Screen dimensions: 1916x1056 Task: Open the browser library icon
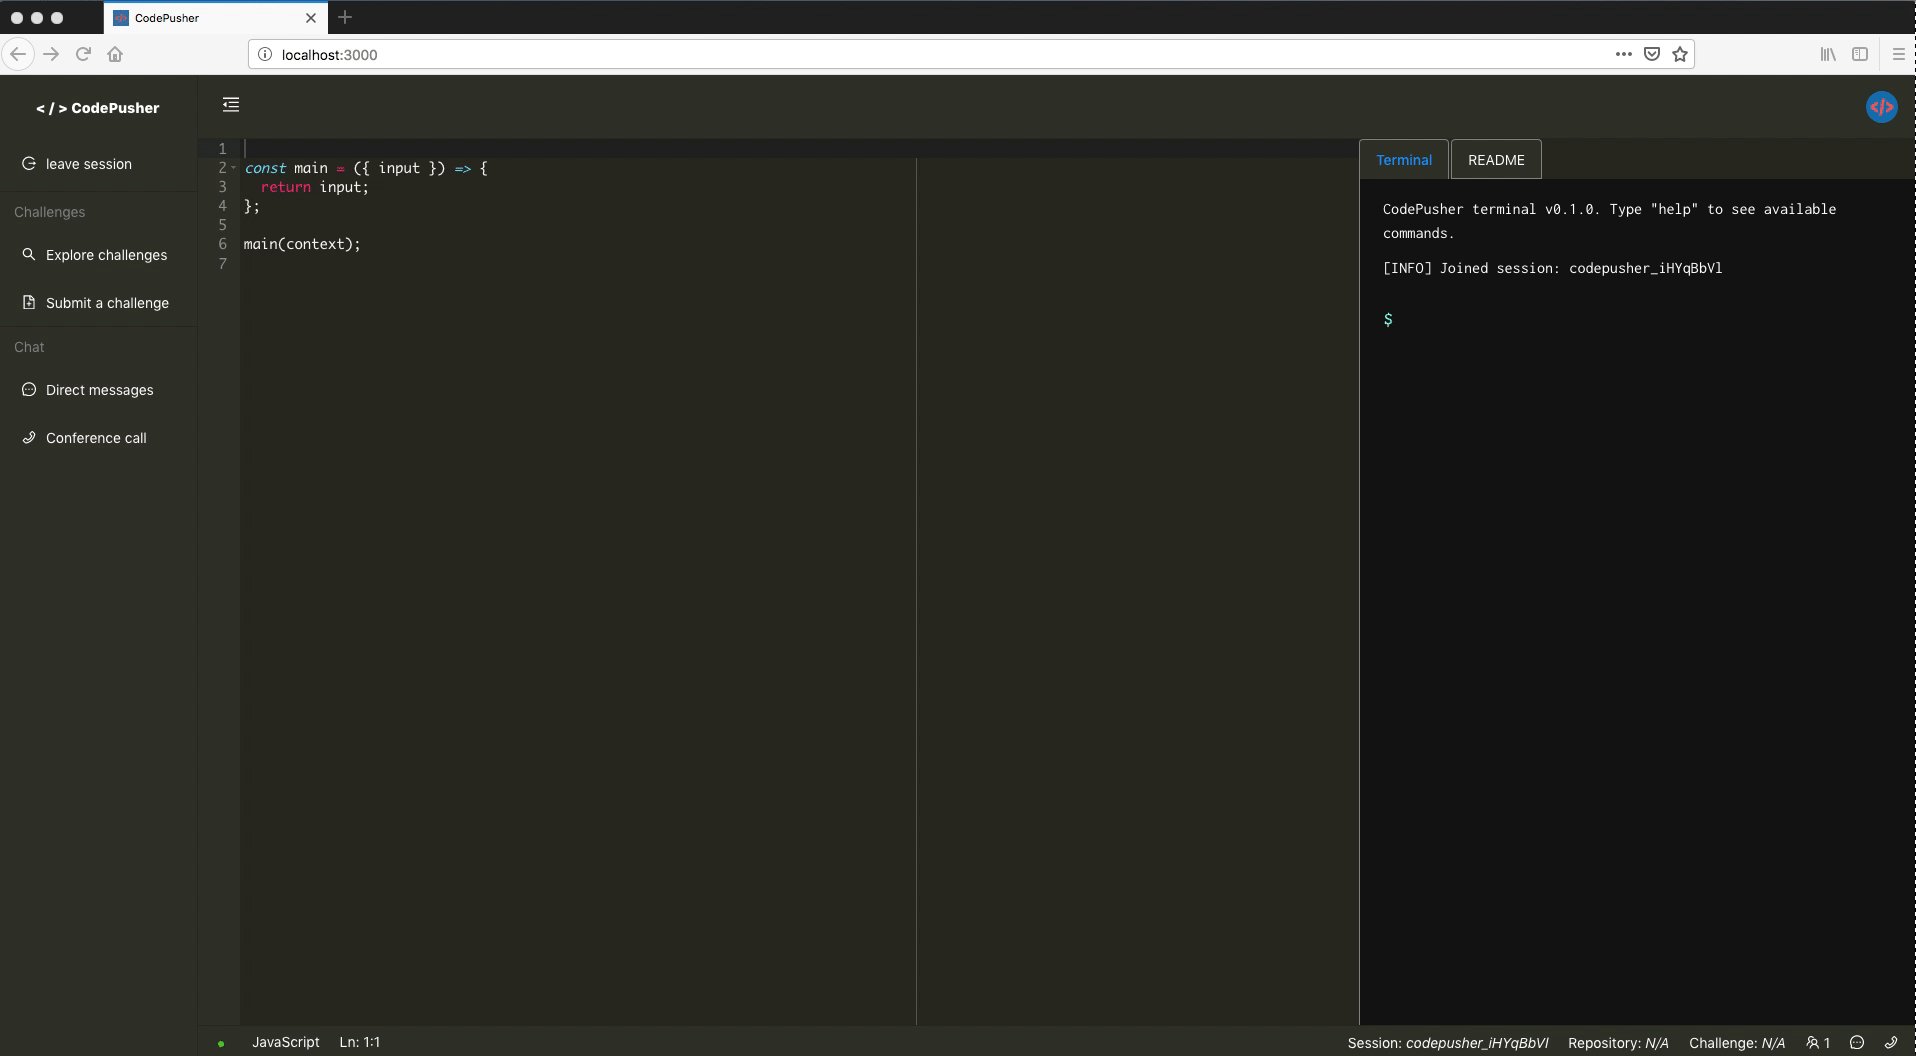[x=1828, y=54]
